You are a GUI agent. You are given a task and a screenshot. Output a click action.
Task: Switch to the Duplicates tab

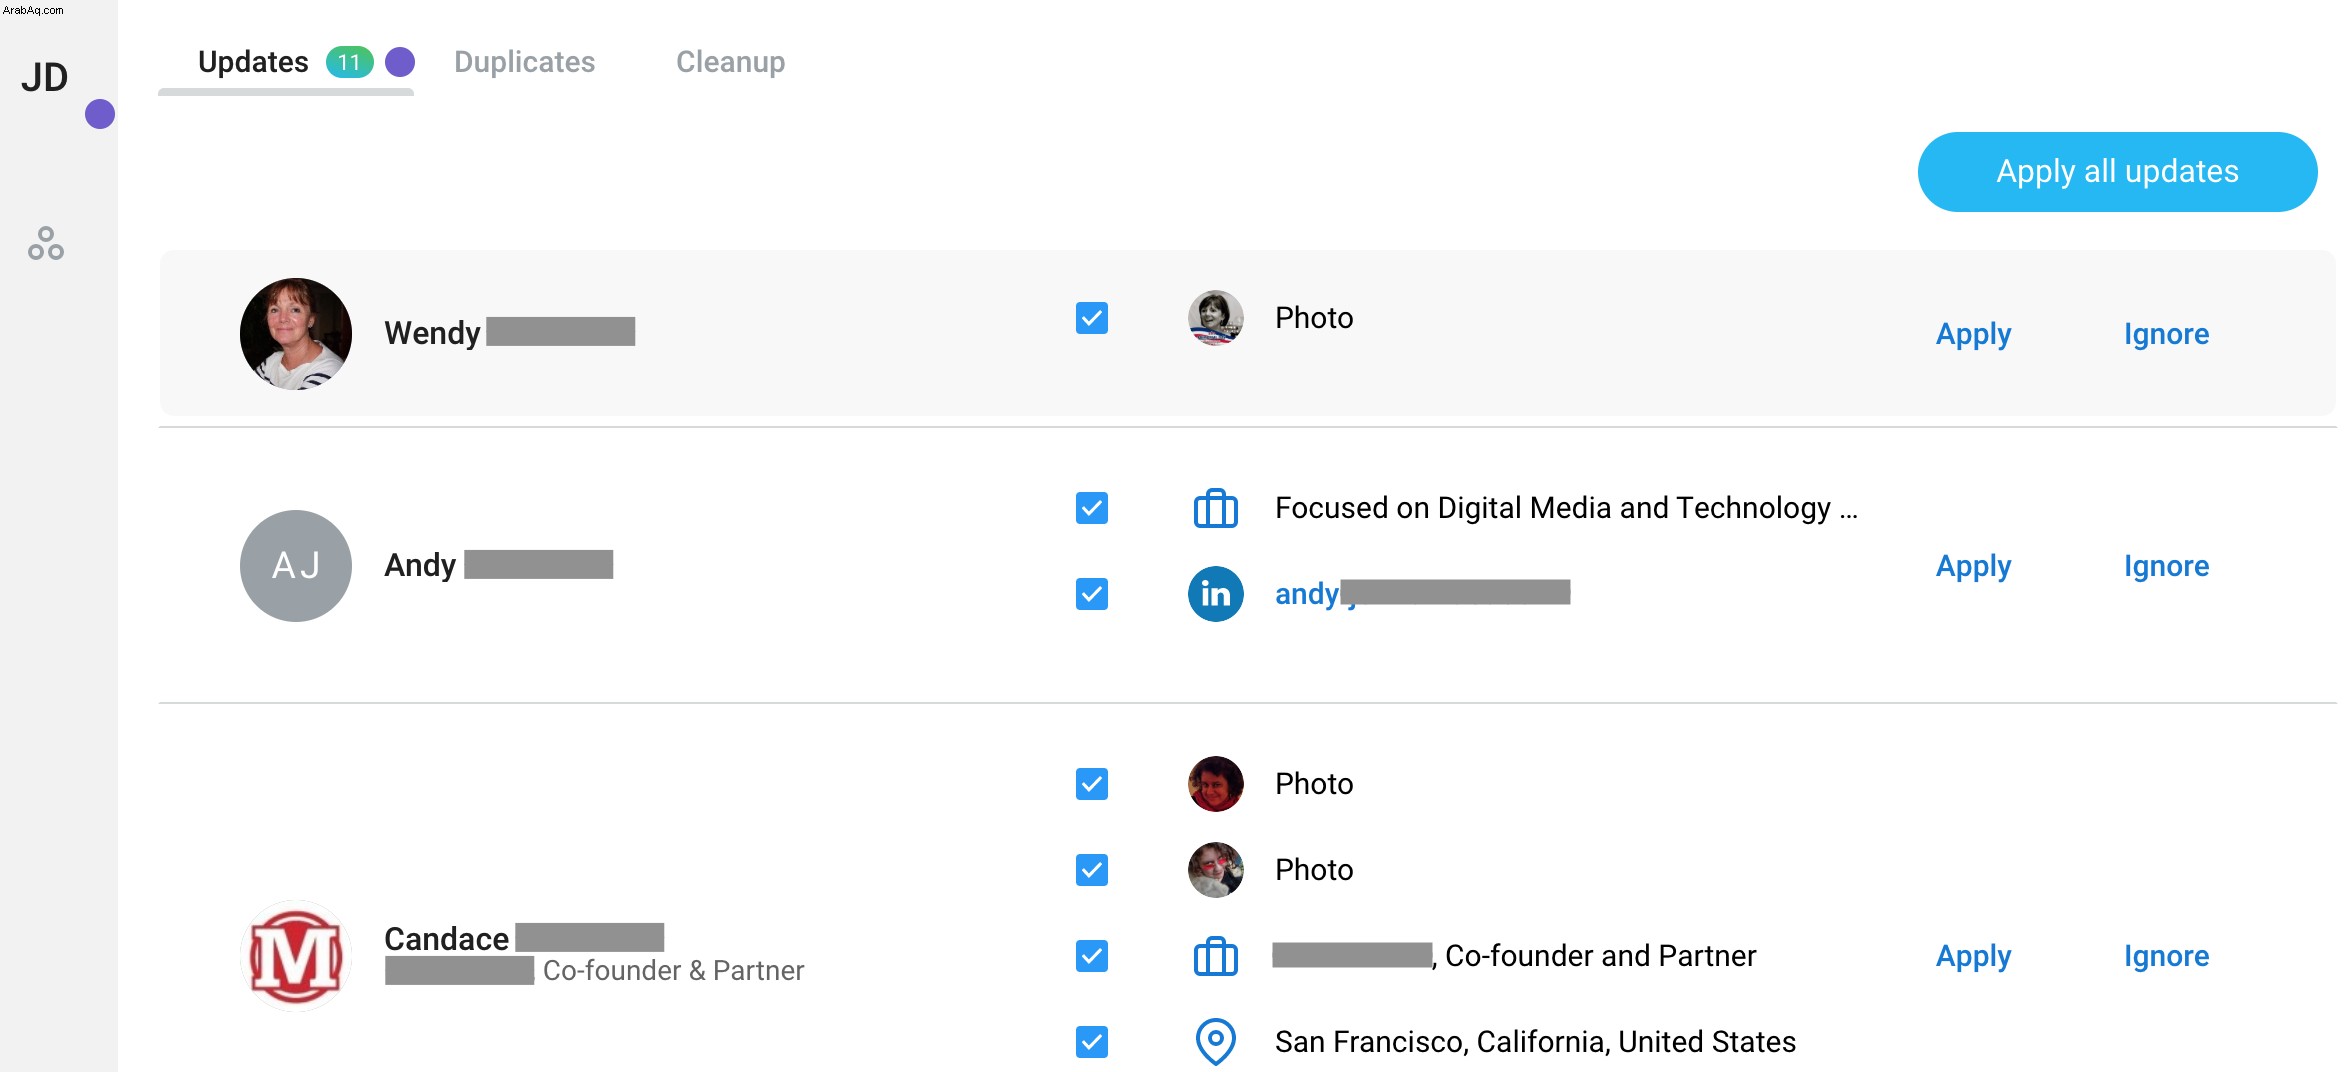pos(524,62)
